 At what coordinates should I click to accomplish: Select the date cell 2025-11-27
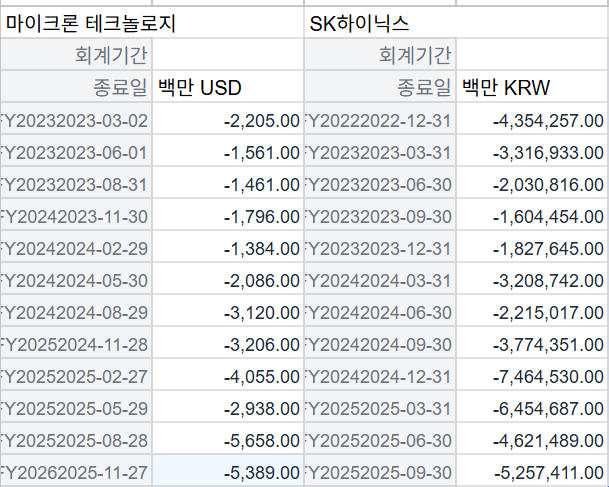[x=76, y=471]
